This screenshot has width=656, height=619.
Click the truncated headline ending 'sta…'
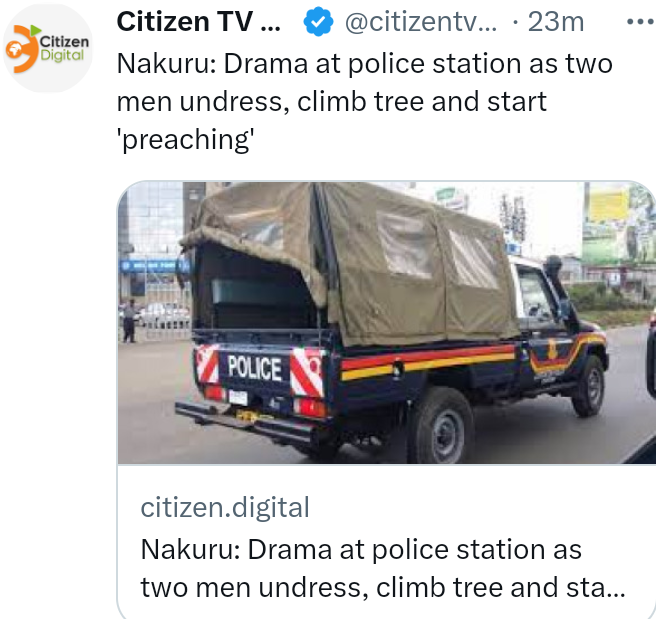pos(382,587)
